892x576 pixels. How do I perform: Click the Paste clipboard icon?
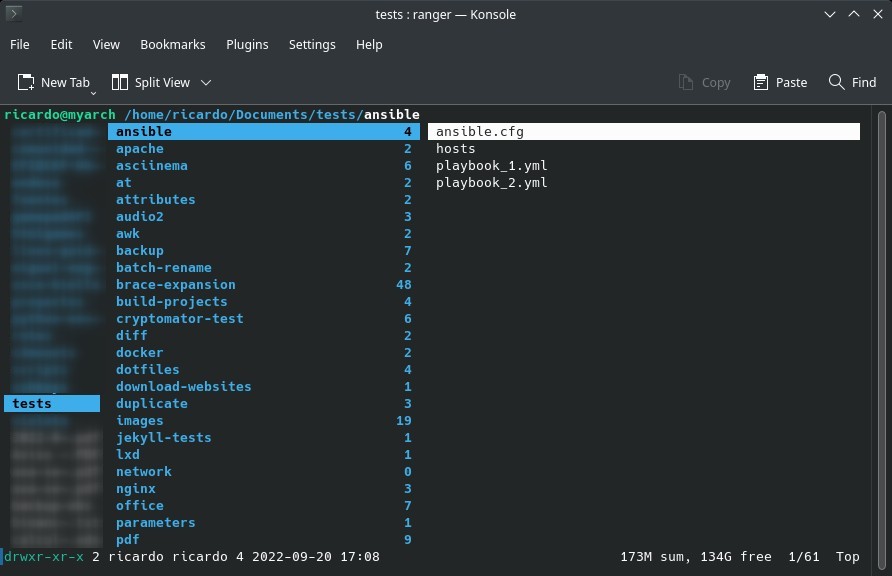point(761,82)
